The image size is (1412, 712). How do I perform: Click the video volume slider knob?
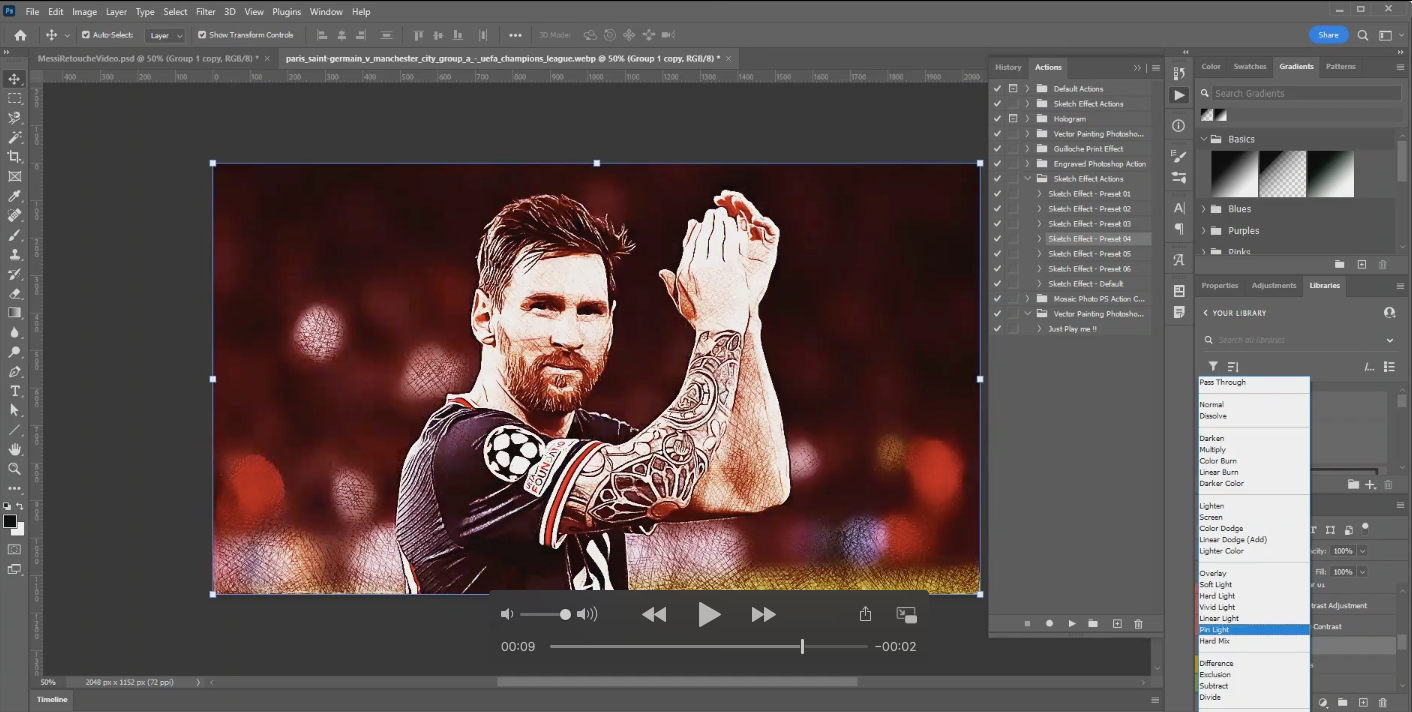[565, 614]
